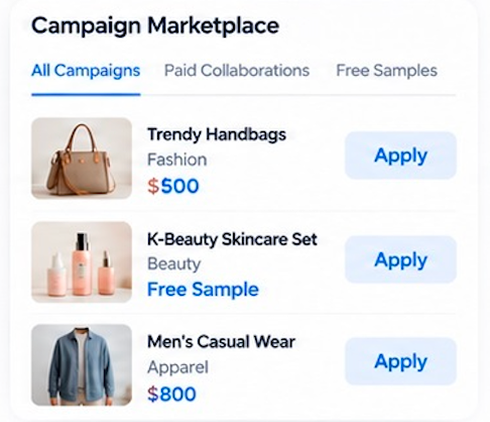Click the Fashion category label
Image resolution: width=490 pixels, height=422 pixels.
click(177, 160)
